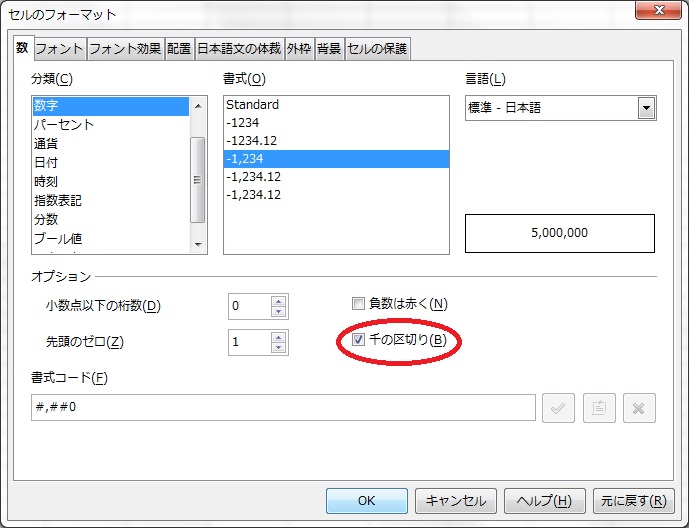Click the 元に戻す reset button
Viewport: 689px width, 528px height.
click(634, 501)
